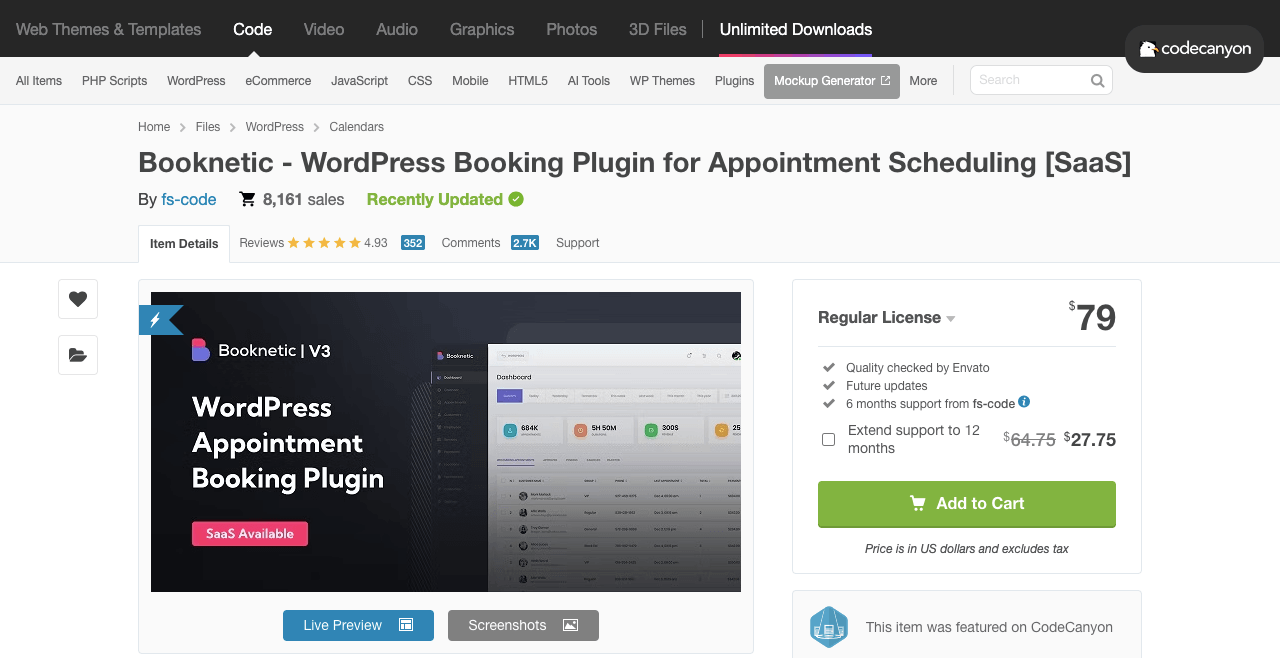
Task: Open Mobile category
Action: pyautogui.click(x=470, y=81)
